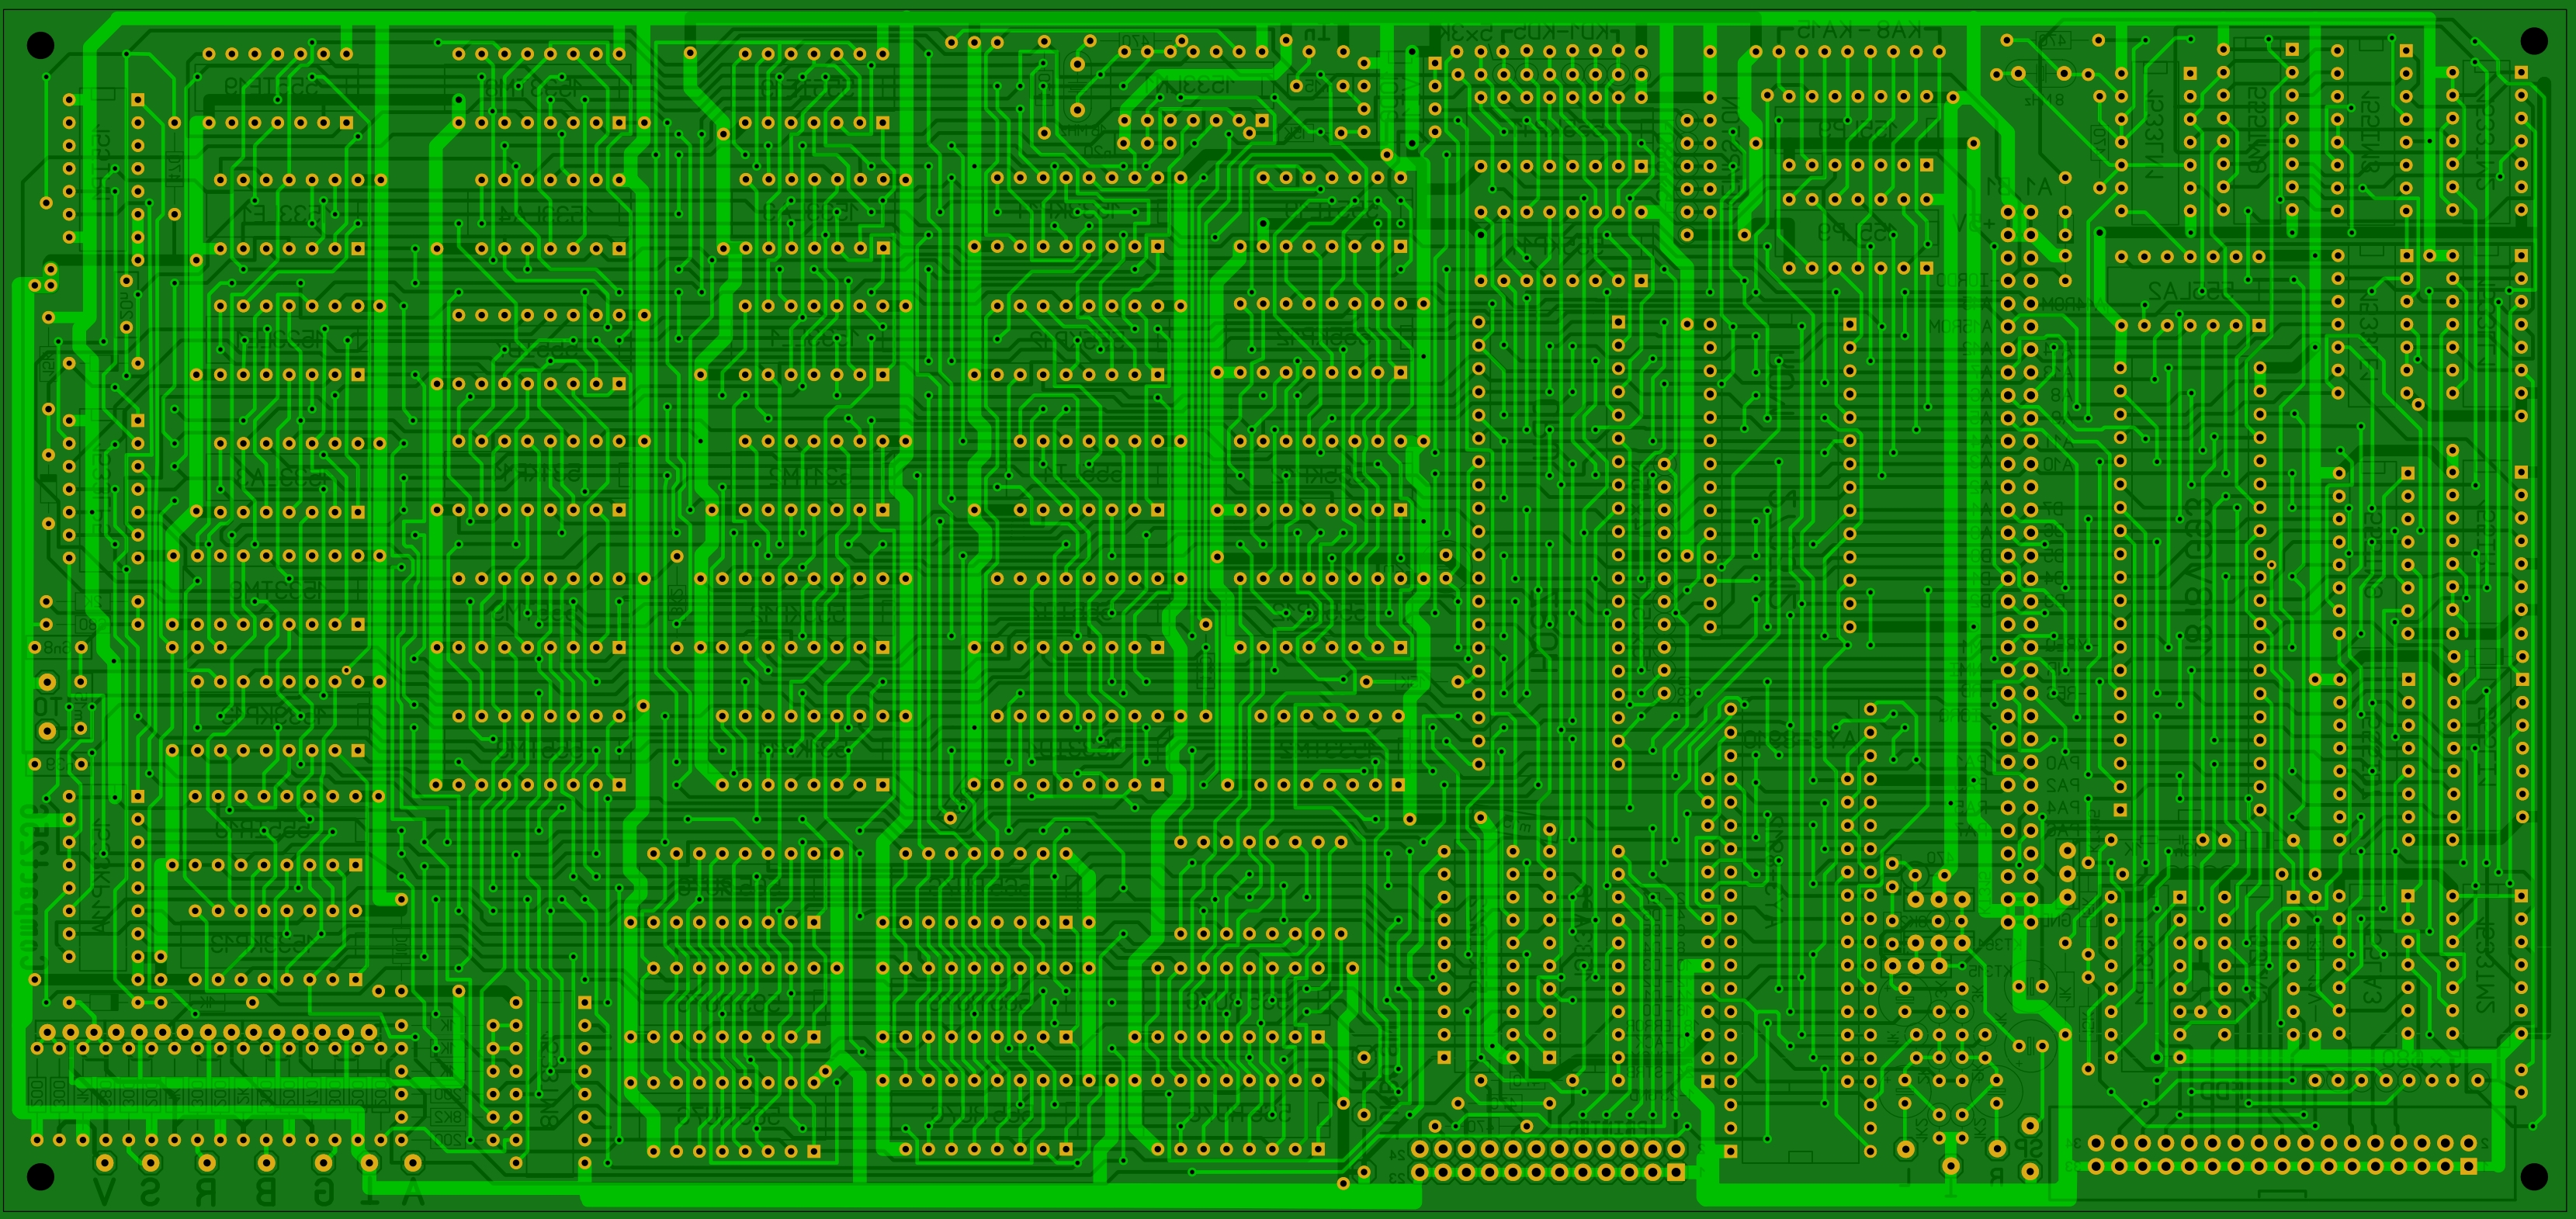Click the silkscreen letter V at bottom left
This screenshot has height=1219, width=2576.
(104, 1192)
